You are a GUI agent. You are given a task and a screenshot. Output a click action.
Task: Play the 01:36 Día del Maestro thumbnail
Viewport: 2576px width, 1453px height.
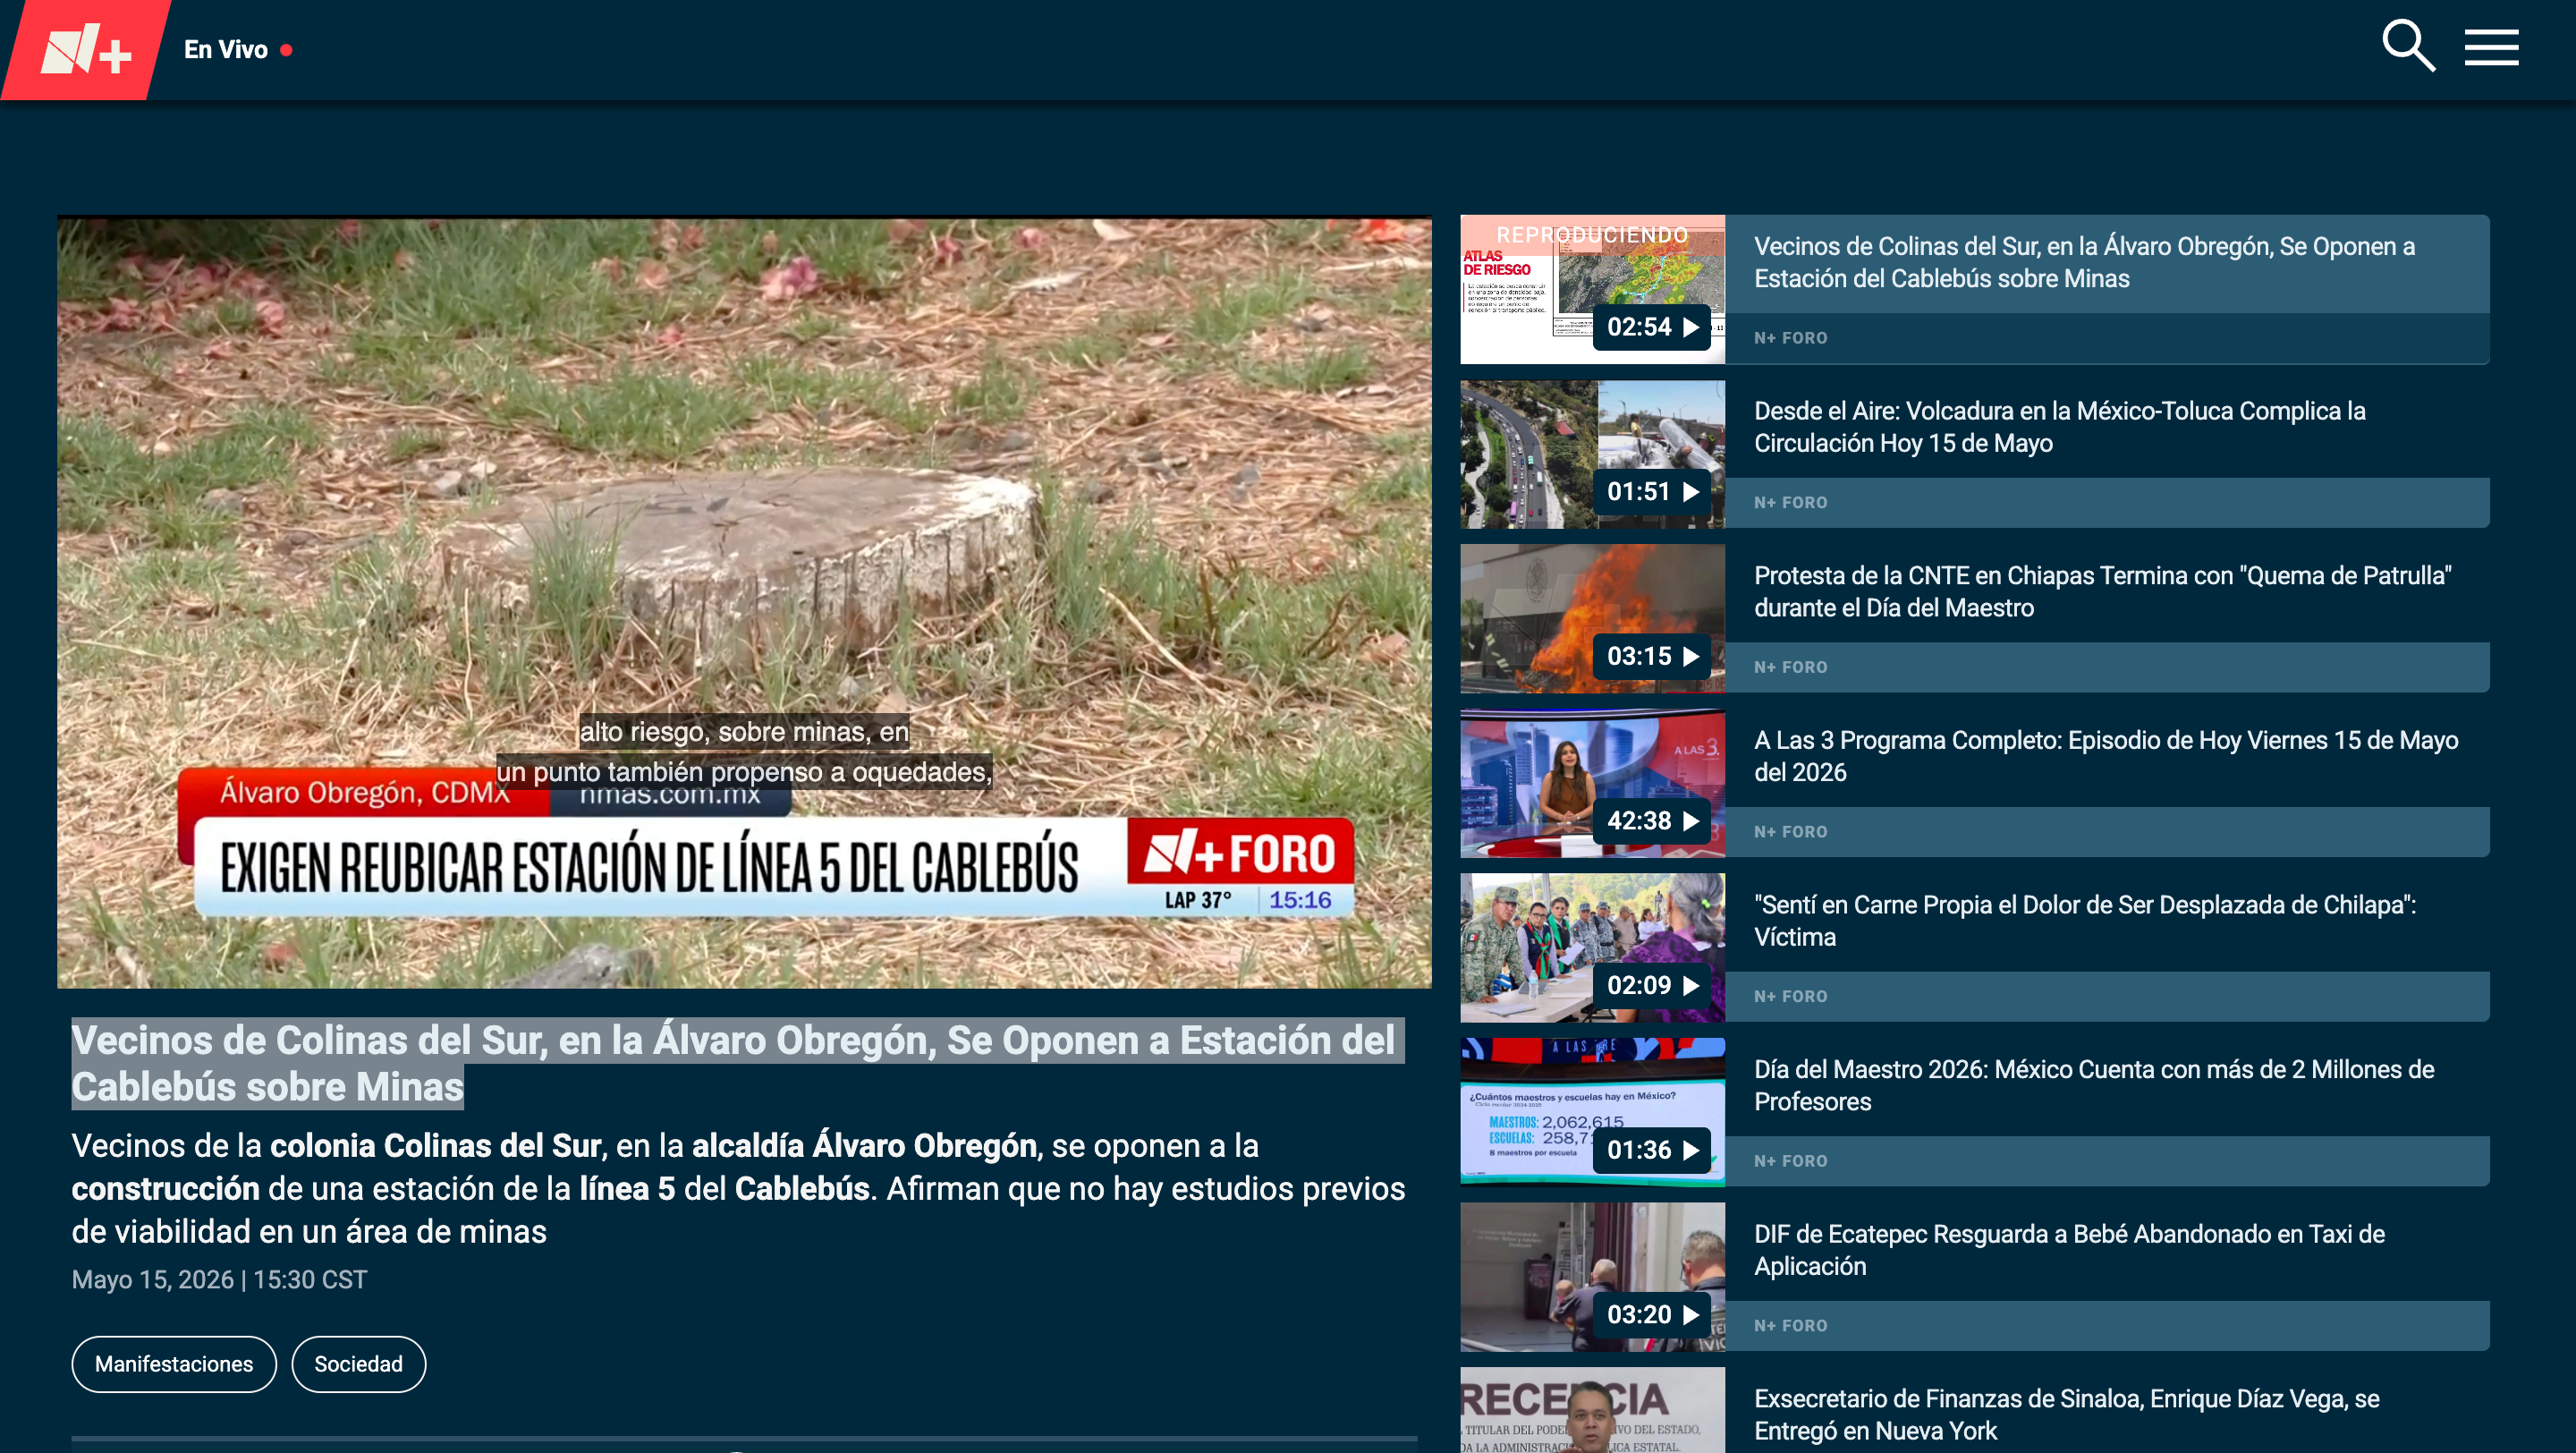(x=1592, y=1112)
